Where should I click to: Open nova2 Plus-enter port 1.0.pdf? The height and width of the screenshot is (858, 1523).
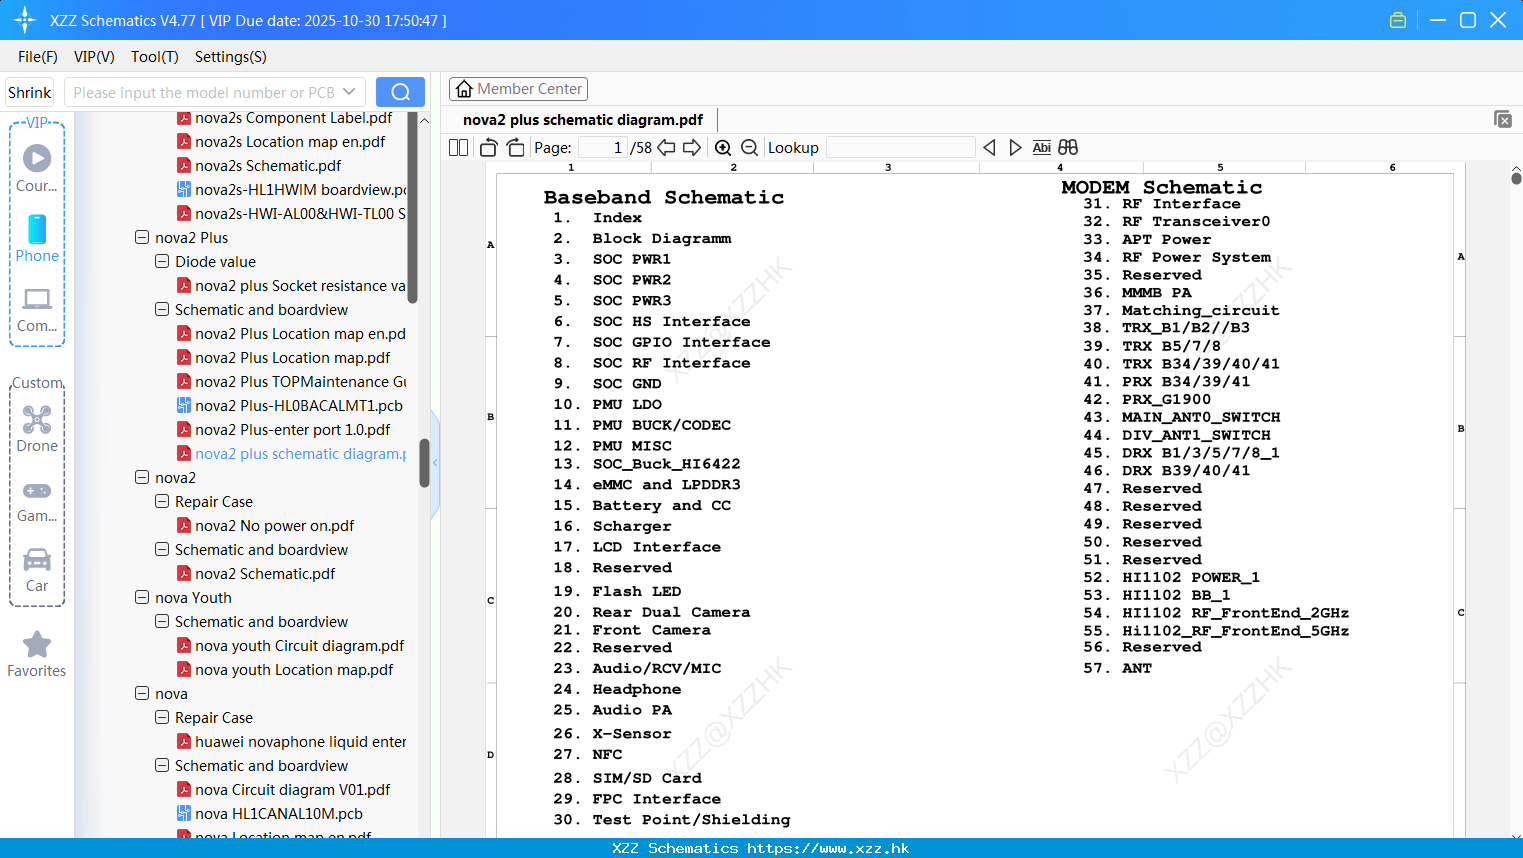coord(293,430)
